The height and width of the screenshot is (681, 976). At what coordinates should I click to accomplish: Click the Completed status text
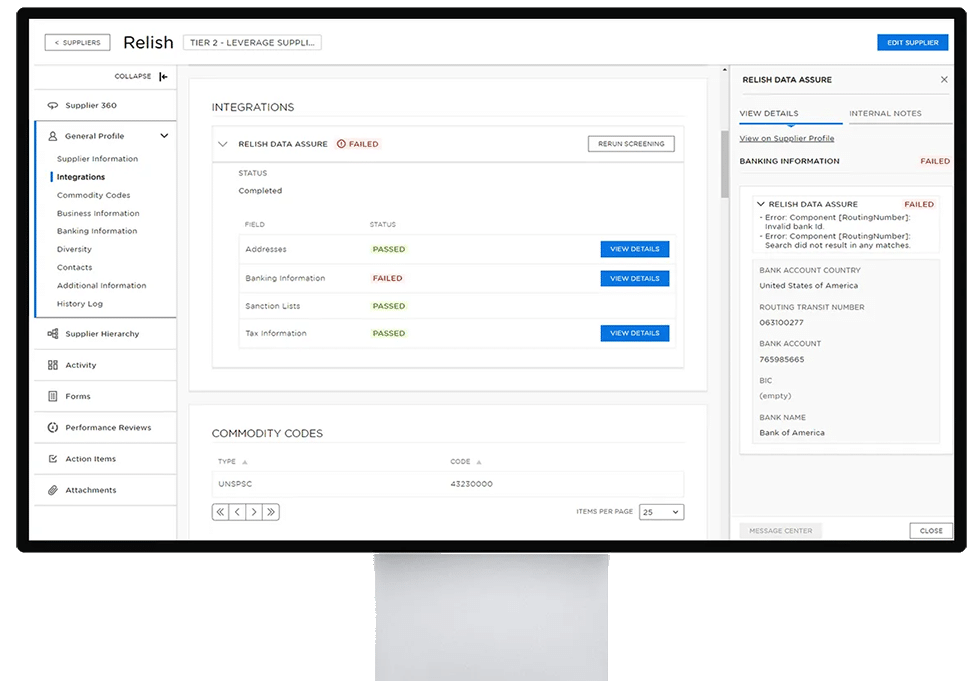coord(260,190)
